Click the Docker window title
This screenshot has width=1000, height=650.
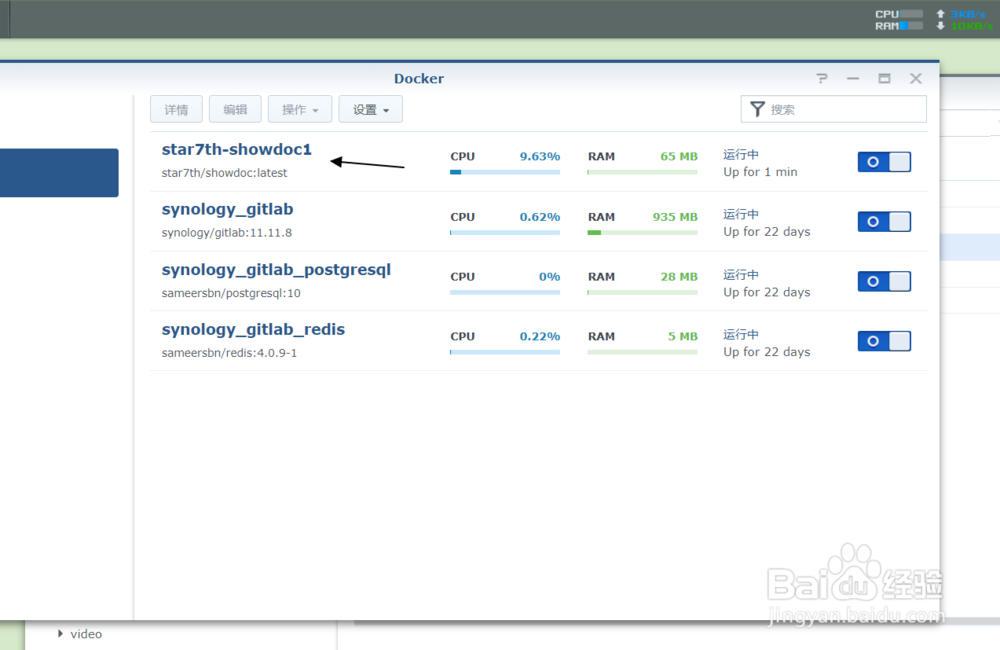point(418,78)
